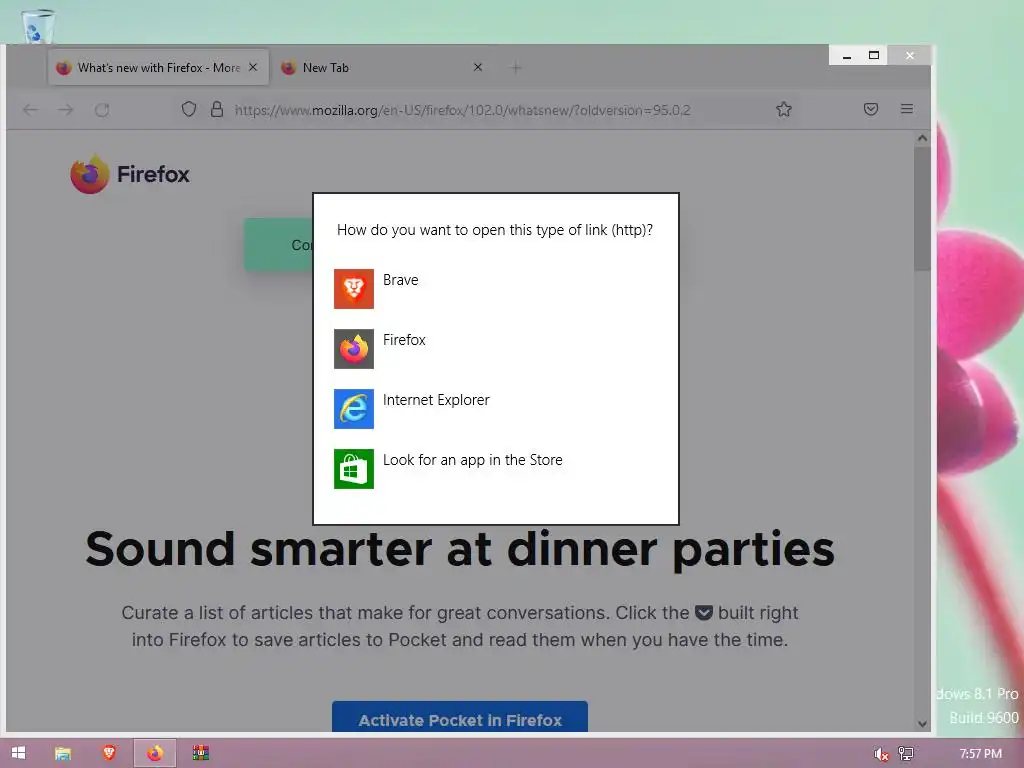1024x768 pixels.
Task: Choose the Brave text option
Action: (400, 280)
